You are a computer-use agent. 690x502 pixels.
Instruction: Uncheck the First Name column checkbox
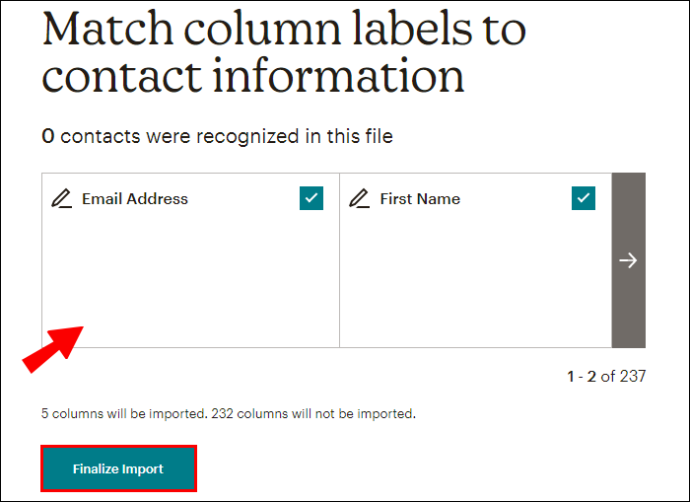[x=584, y=198]
